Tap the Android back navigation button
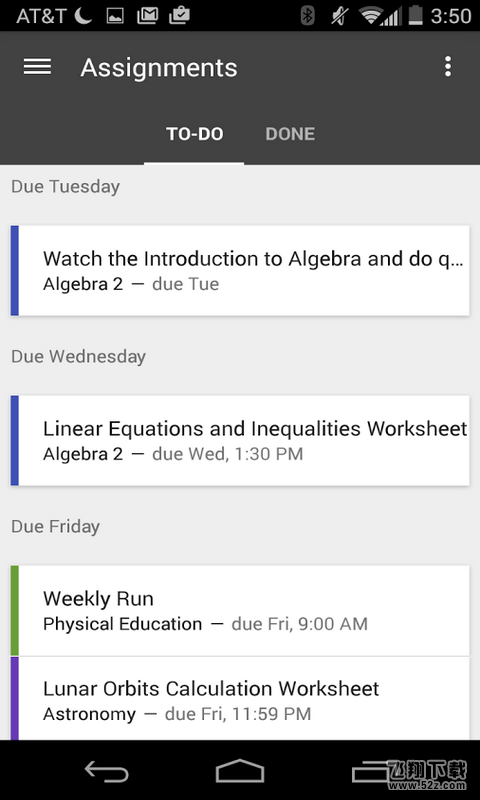The height and width of the screenshot is (800, 480). 107,770
